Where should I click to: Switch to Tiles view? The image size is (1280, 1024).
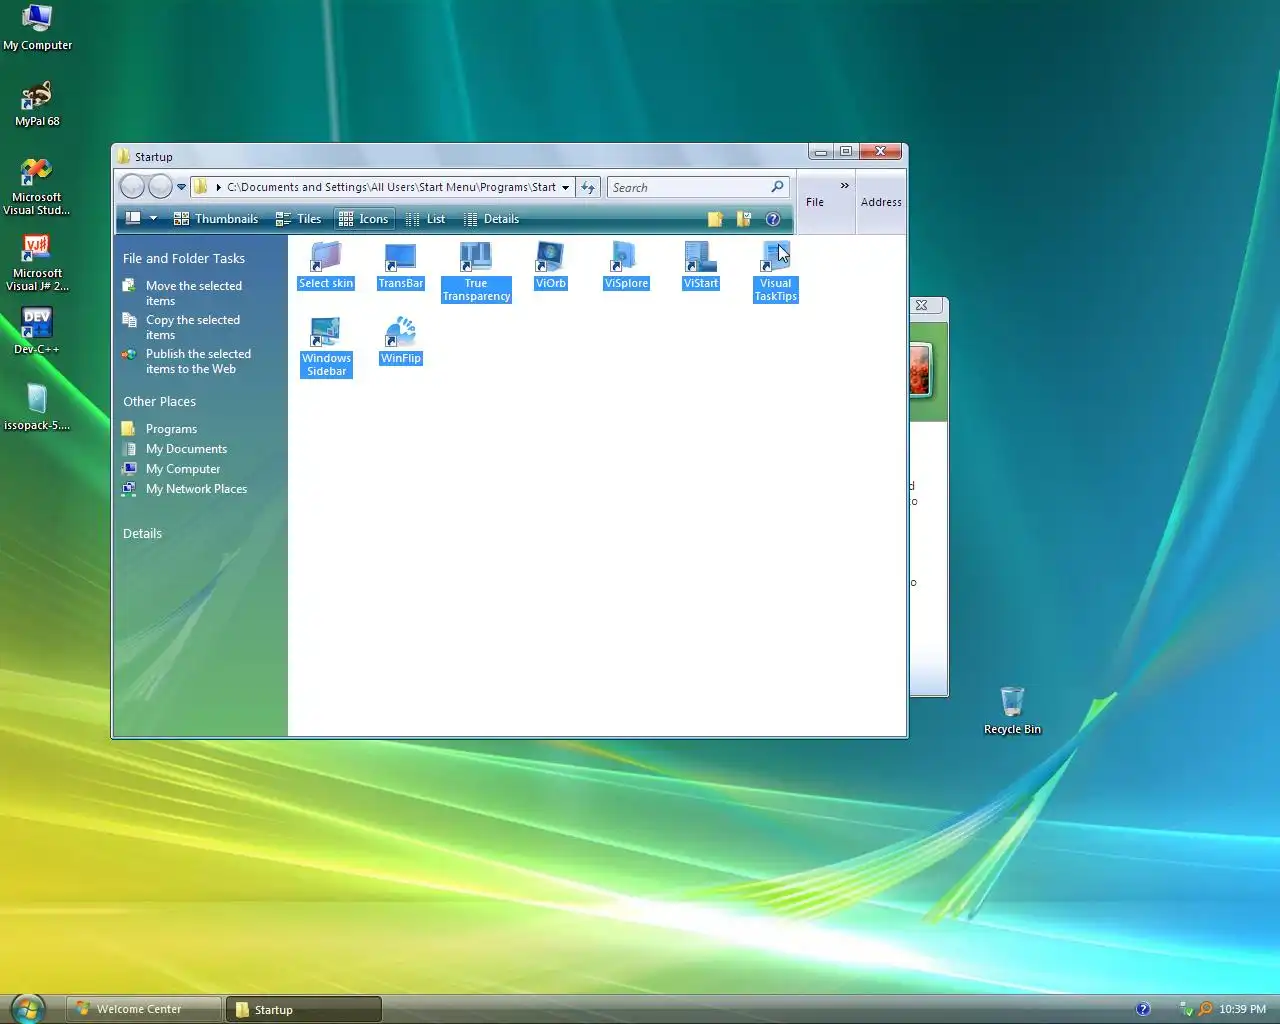(x=298, y=219)
